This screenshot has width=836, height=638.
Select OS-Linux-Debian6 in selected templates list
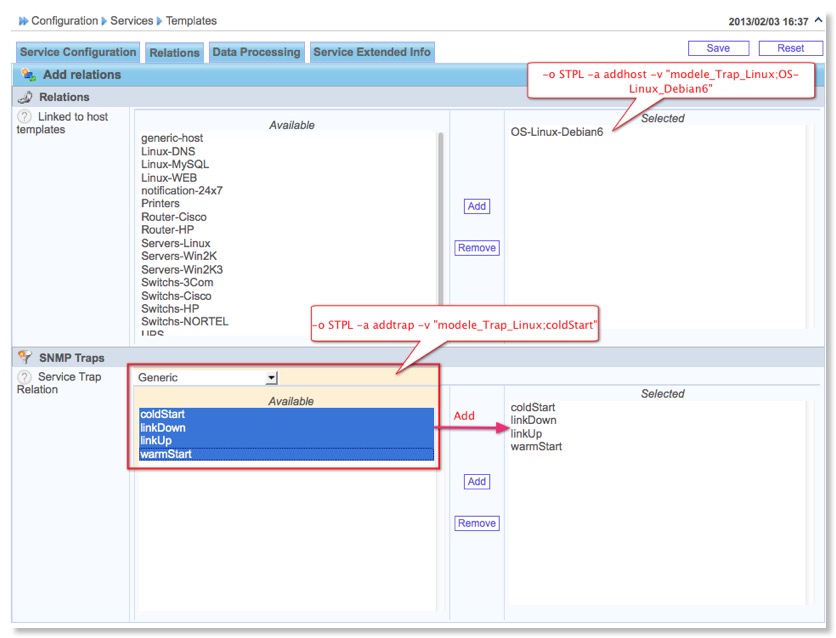pyautogui.click(x=557, y=132)
